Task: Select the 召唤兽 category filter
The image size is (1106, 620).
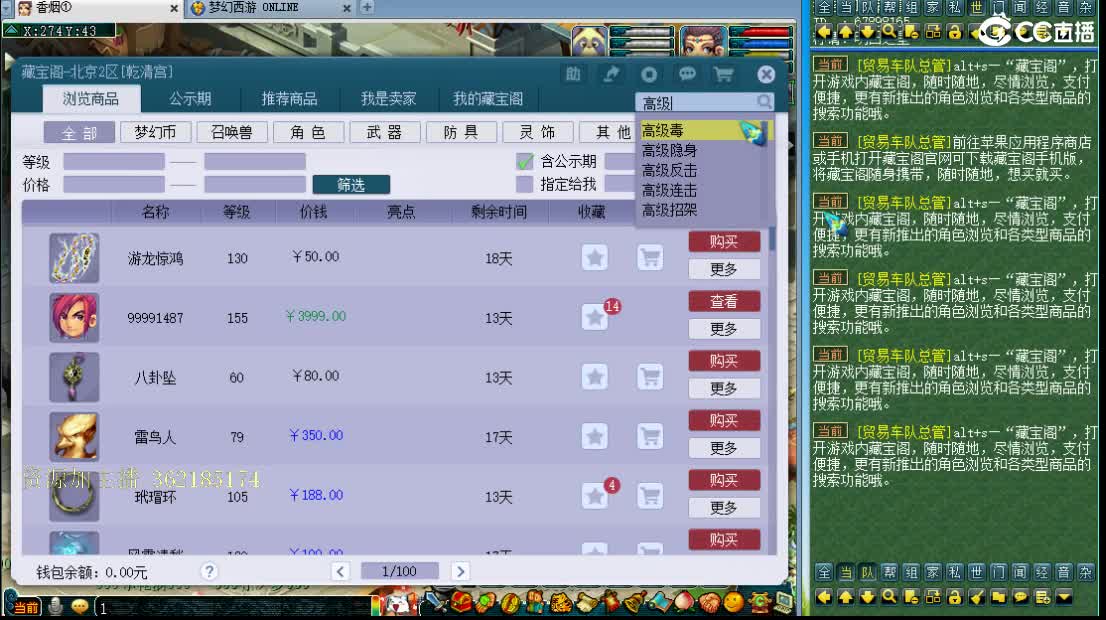Action: (x=231, y=133)
